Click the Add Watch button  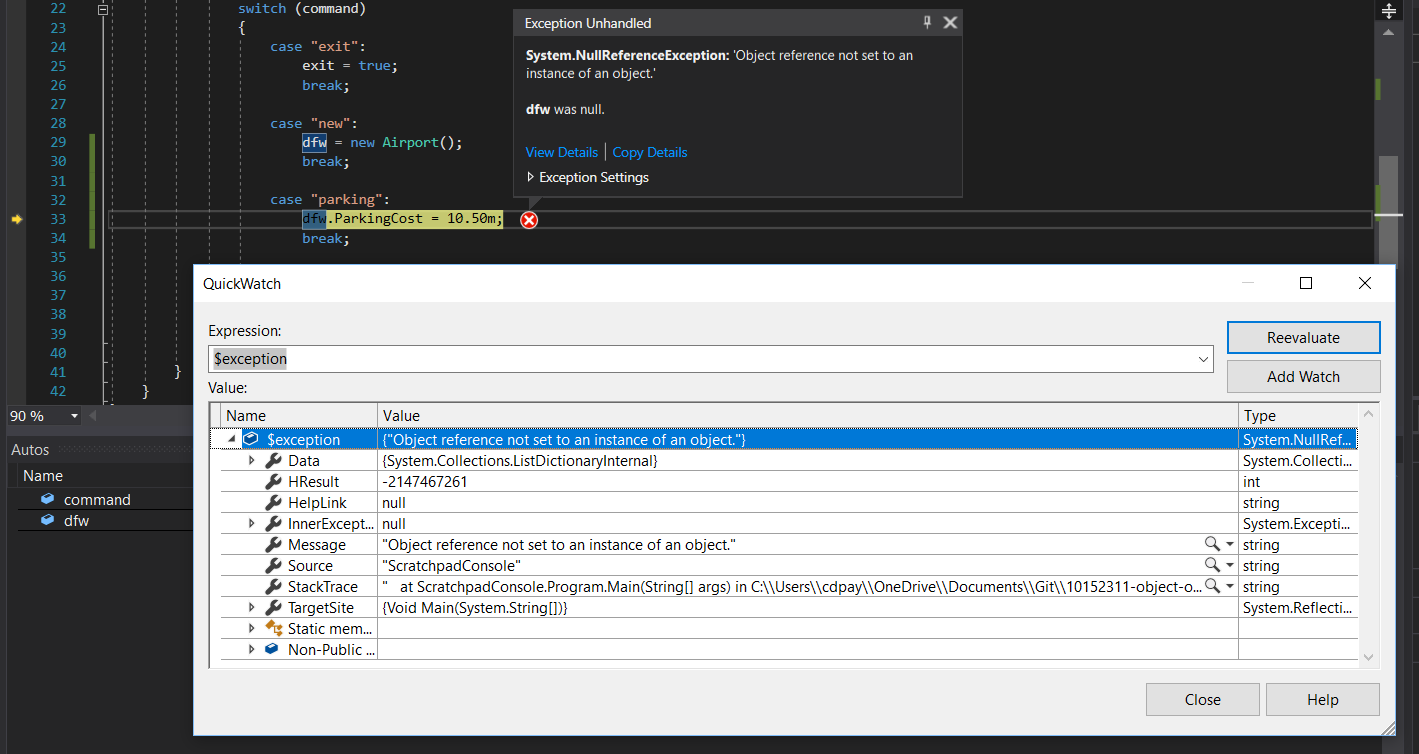1303,377
